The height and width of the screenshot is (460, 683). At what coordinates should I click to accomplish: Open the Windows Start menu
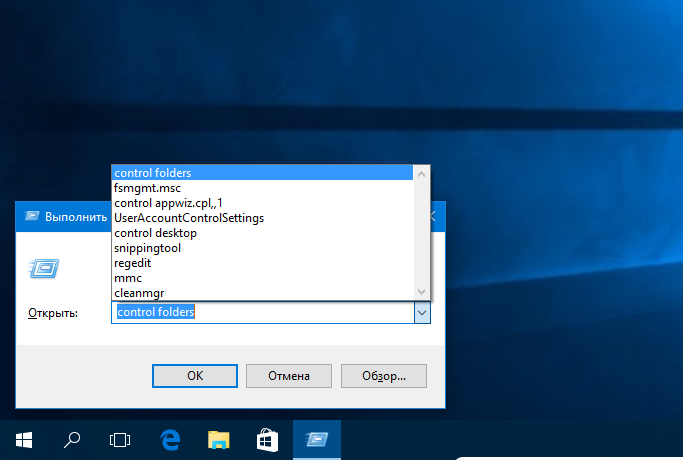click(24, 440)
